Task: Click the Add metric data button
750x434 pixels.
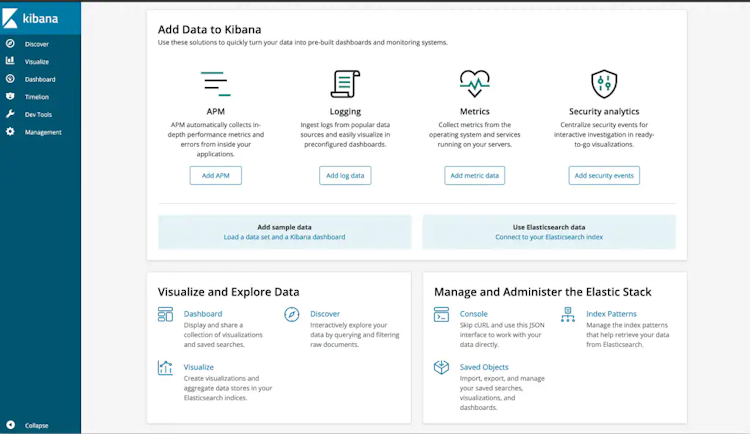Action: [x=475, y=176]
